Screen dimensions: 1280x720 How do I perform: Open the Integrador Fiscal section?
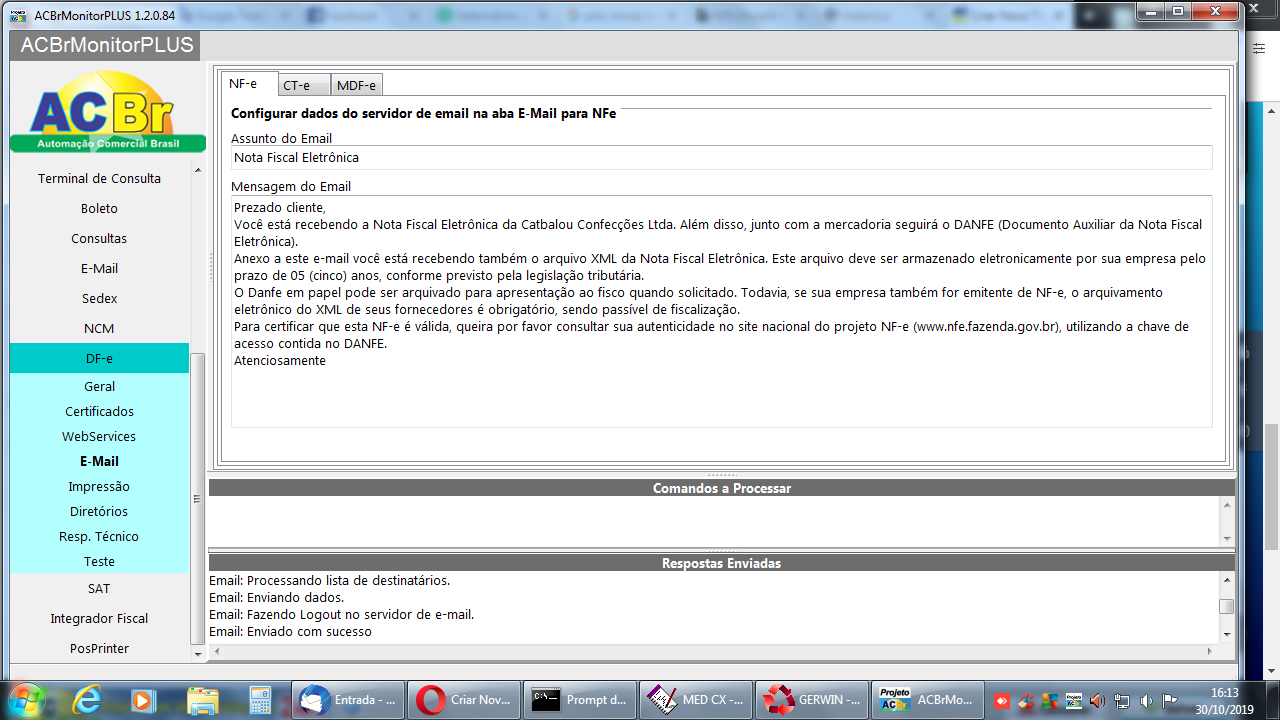99,618
